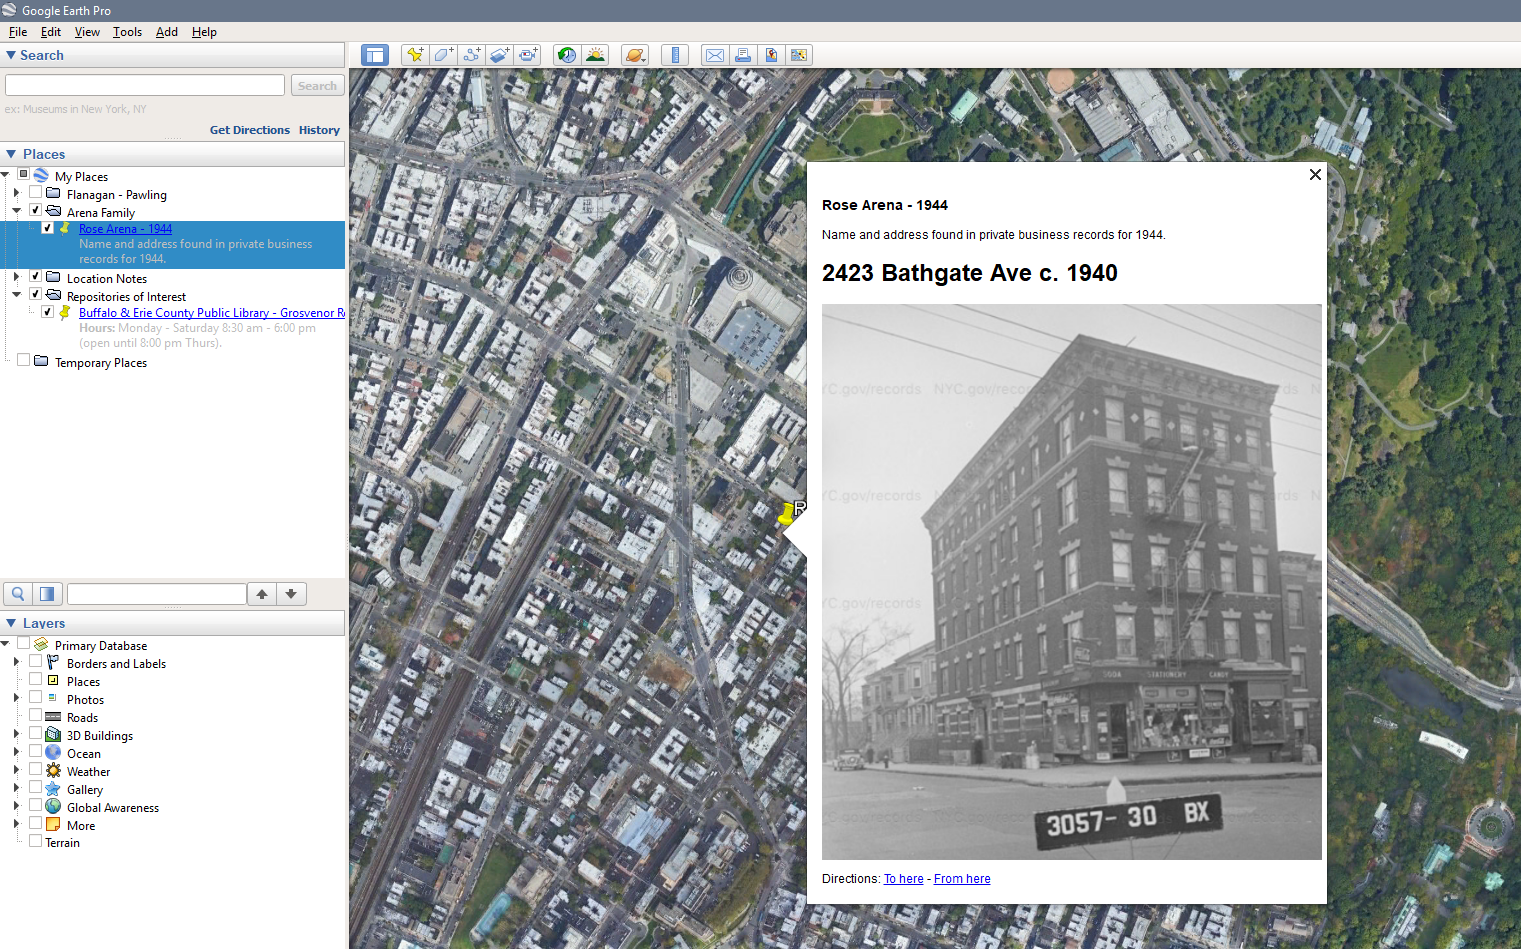Click the Email envelope icon
This screenshot has height=949, width=1521.
point(715,55)
